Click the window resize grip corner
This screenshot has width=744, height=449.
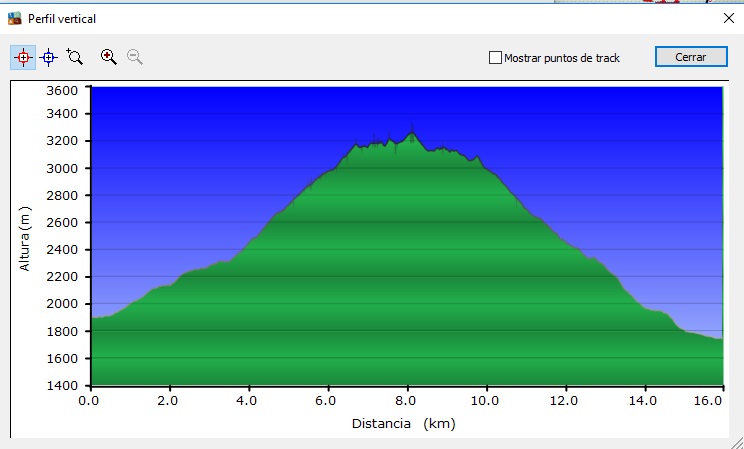coord(737,442)
